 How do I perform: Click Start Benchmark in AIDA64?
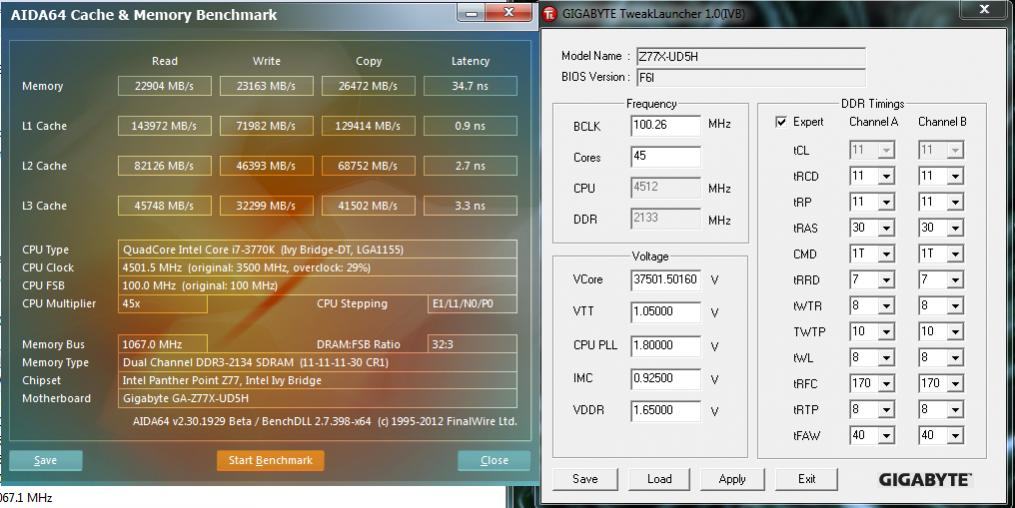click(271, 460)
